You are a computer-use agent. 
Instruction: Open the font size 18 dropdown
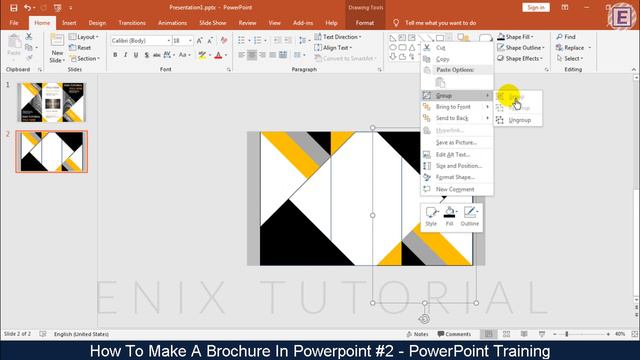tap(190, 41)
